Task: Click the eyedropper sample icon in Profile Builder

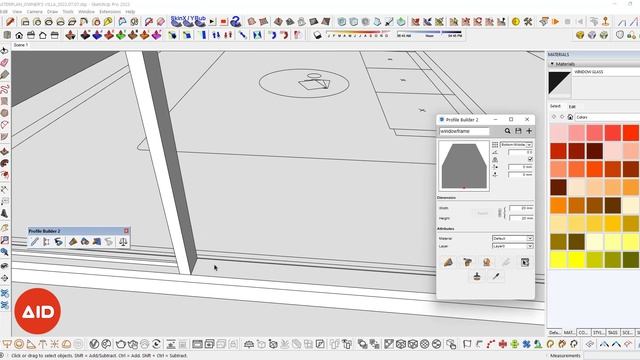Action: [496, 277]
